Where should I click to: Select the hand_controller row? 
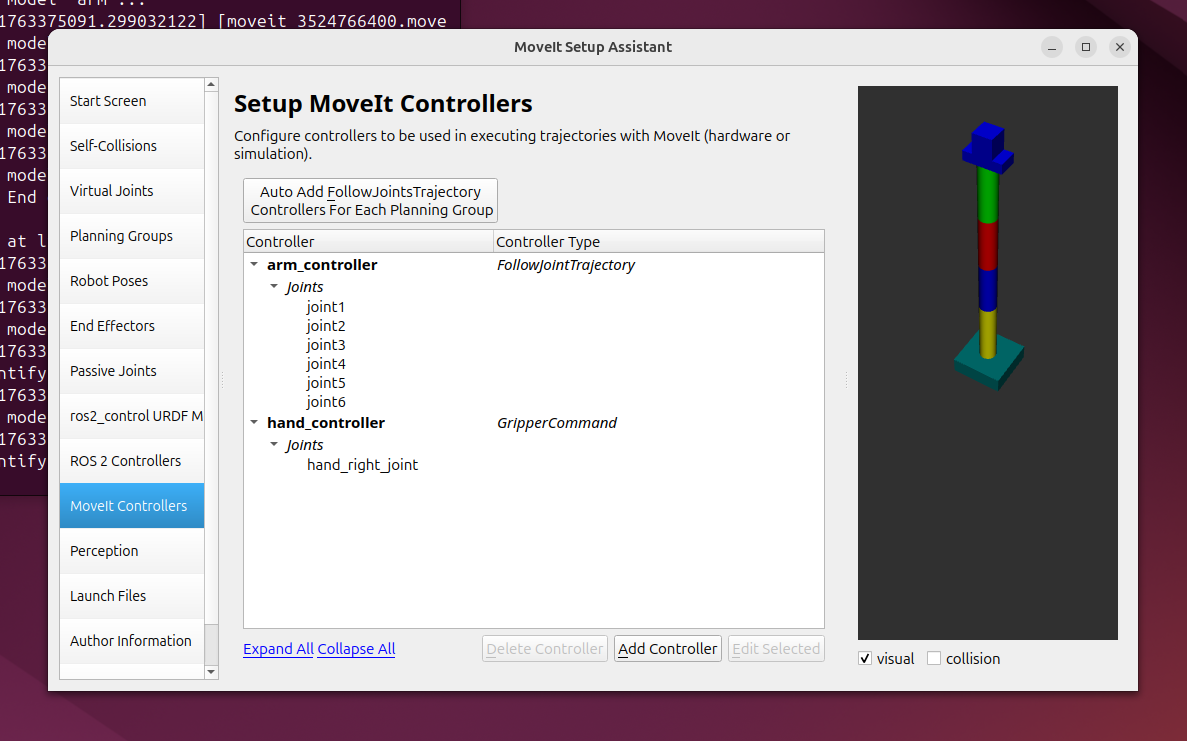tap(326, 423)
